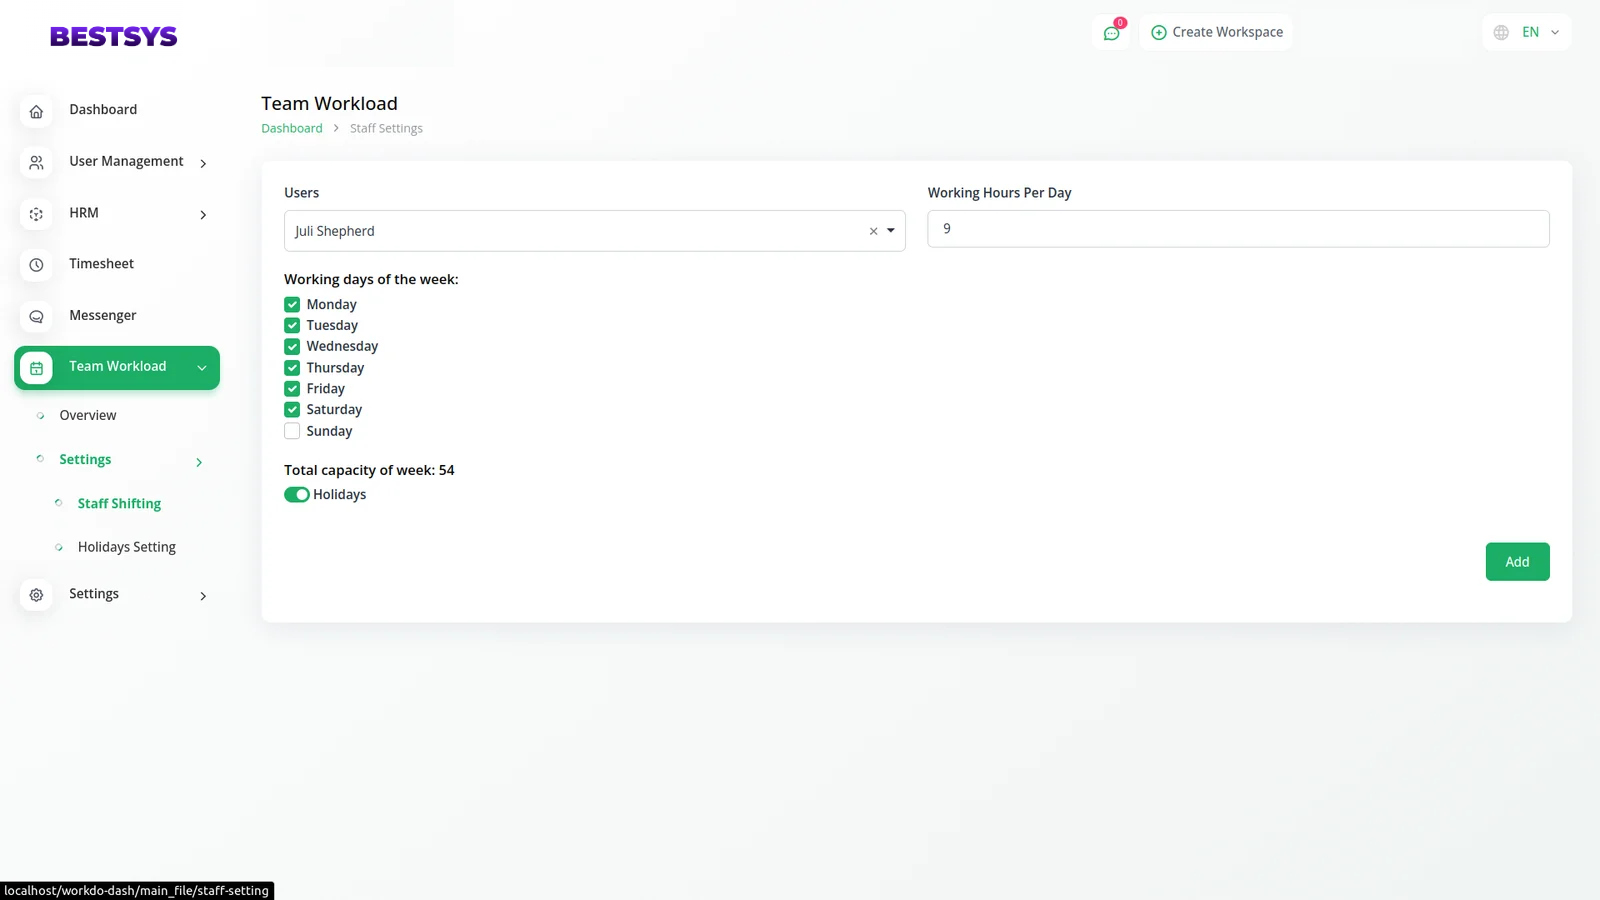
Task: Go to Overview under Team Workload
Action: click(88, 415)
